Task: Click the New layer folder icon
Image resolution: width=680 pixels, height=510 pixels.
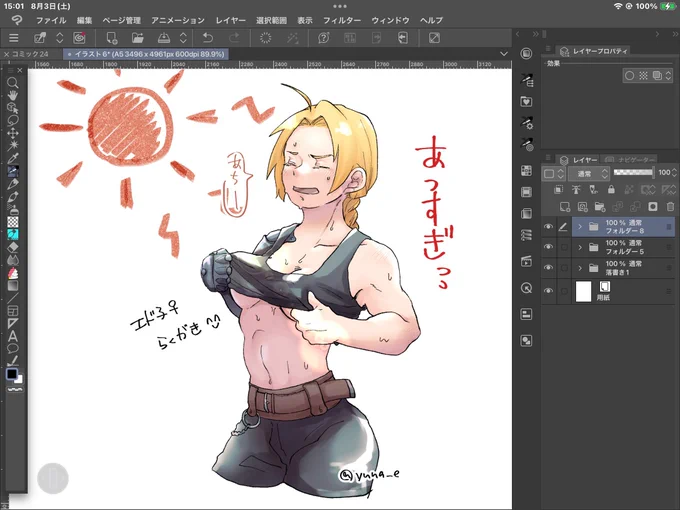Action: click(600, 207)
